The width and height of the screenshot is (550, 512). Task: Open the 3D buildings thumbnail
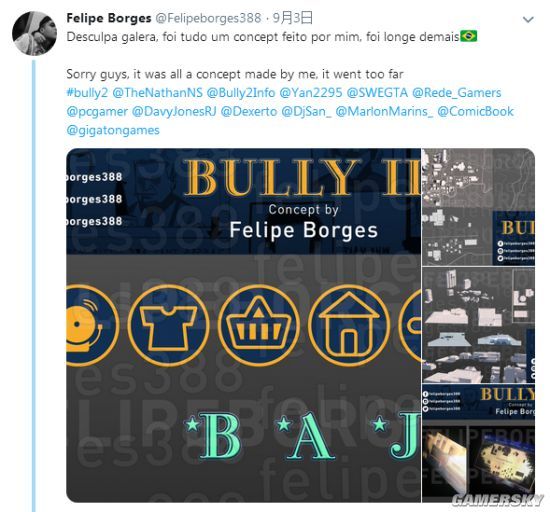(478, 325)
